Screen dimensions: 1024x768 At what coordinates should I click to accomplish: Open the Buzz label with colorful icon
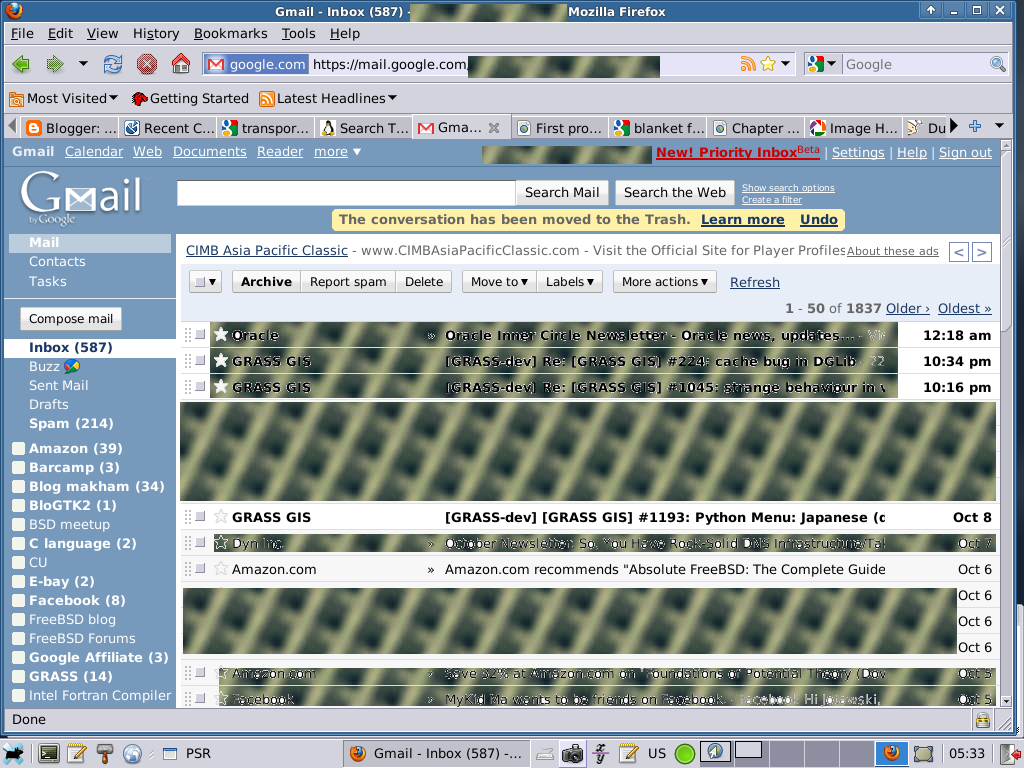point(72,366)
